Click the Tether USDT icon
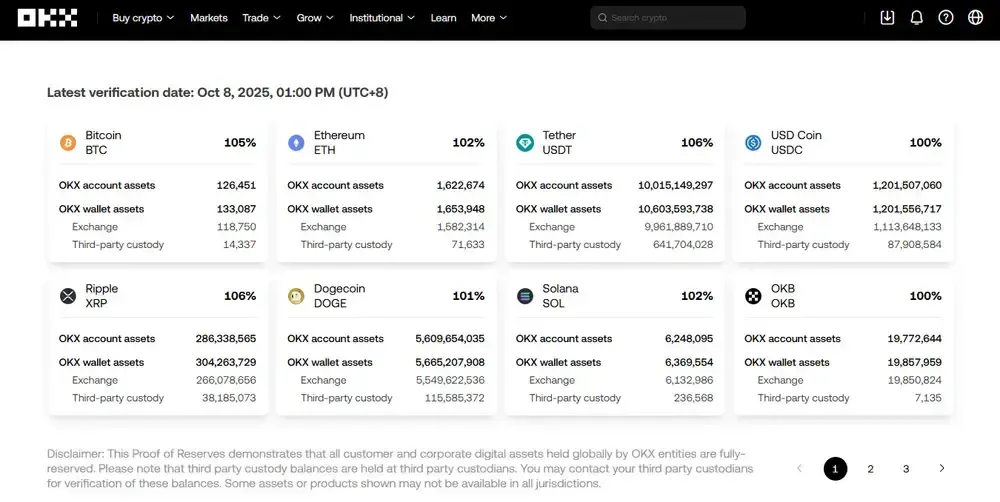The image size is (1000, 502). click(525, 143)
